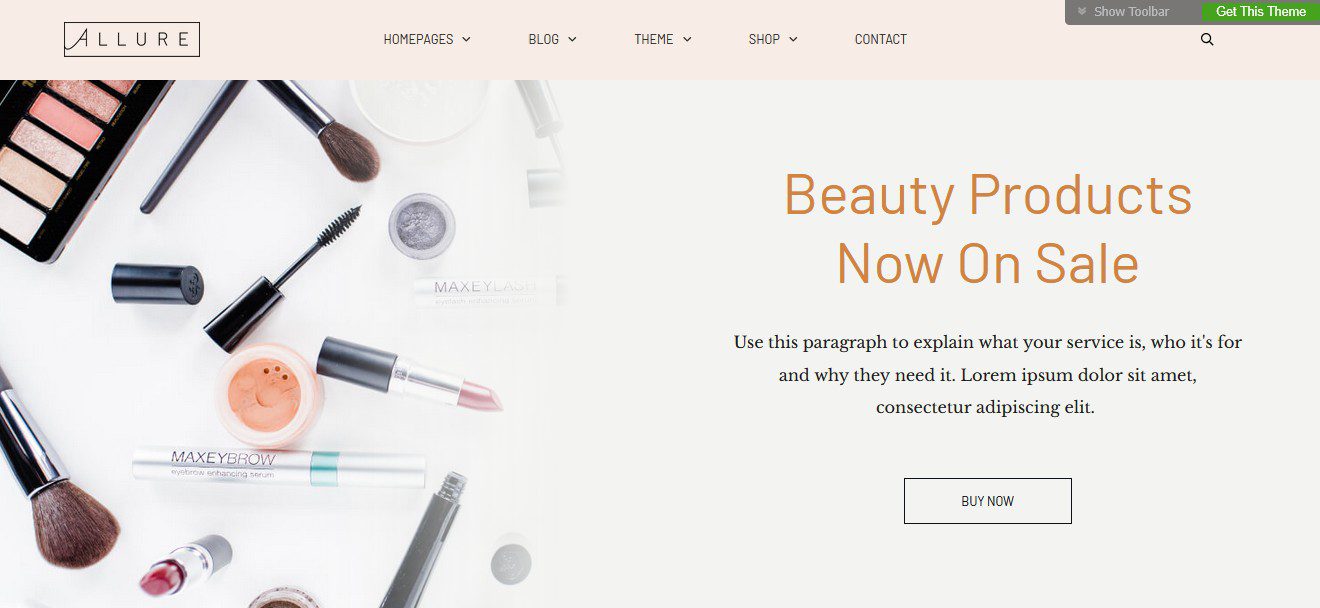Expand the Shop dropdown chevron
The height and width of the screenshot is (608, 1320).
click(x=793, y=40)
